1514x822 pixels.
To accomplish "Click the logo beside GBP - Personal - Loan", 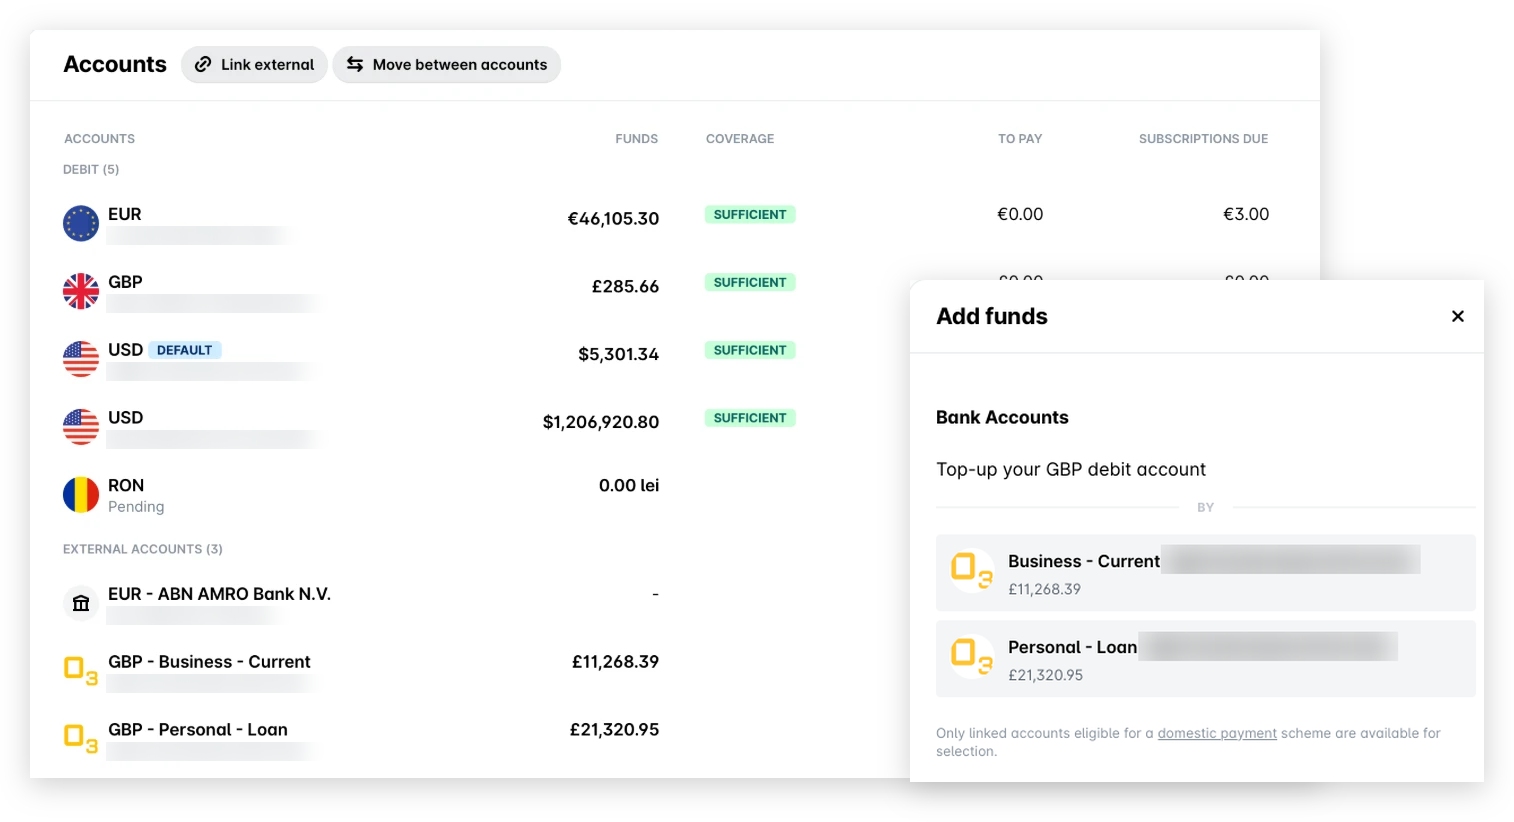I will click(81, 738).
